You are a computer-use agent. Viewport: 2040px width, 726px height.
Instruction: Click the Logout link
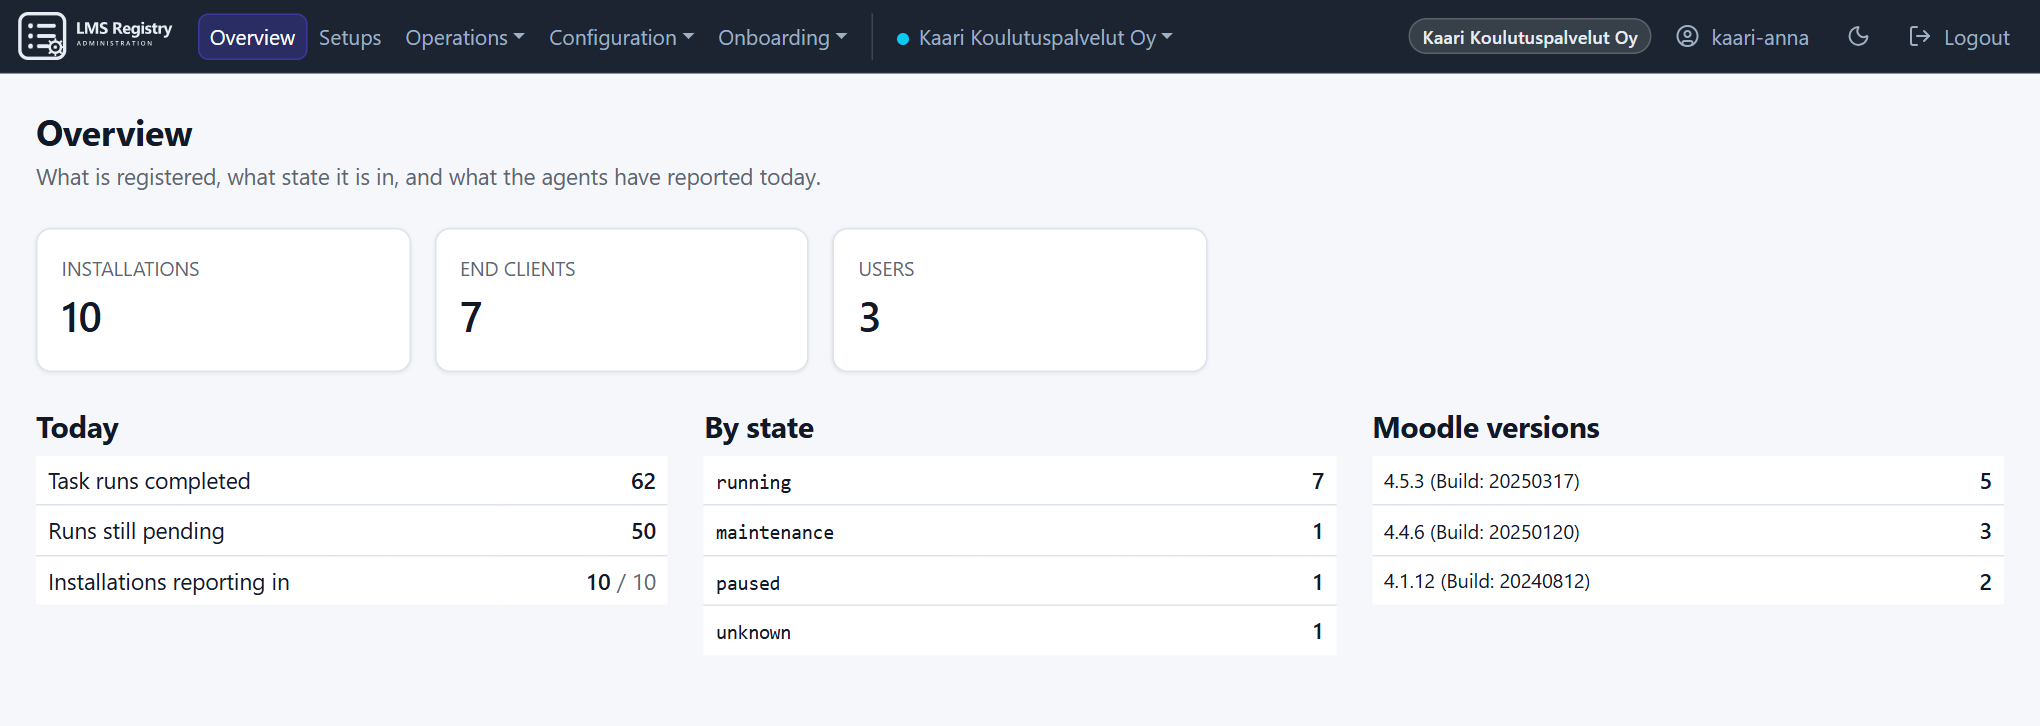coord(1959,37)
